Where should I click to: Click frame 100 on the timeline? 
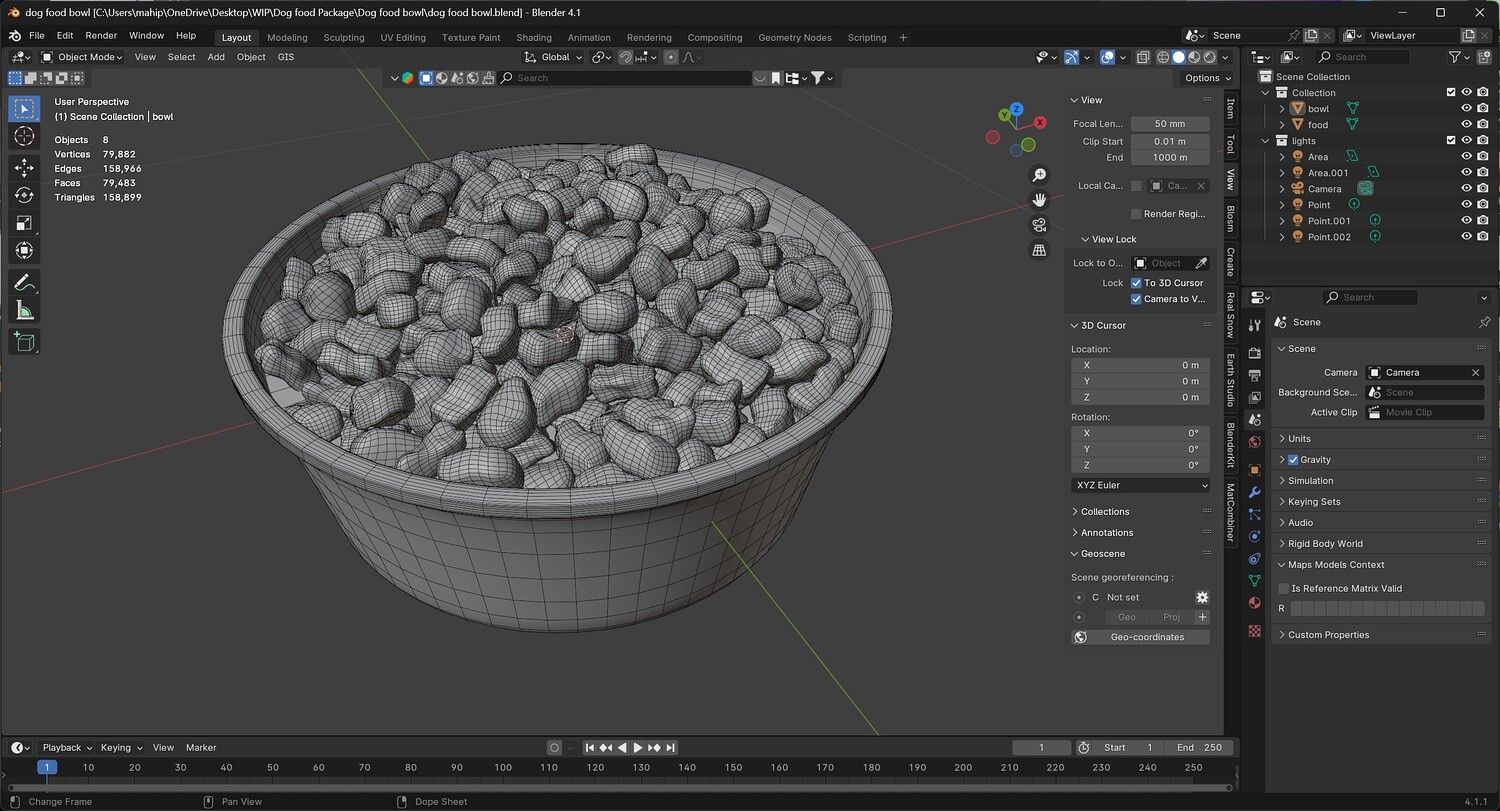[x=503, y=768]
